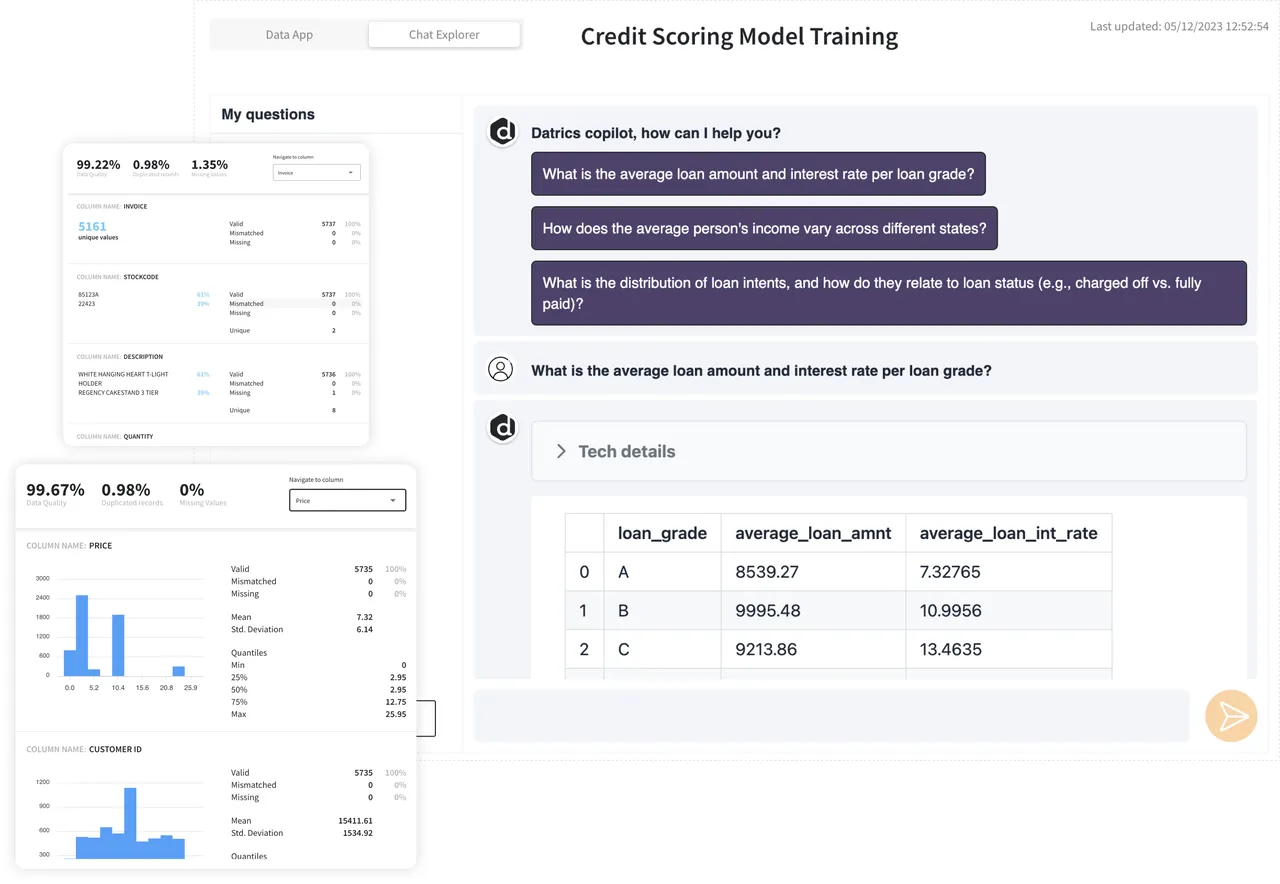Expand the Tech details section
This screenshot has width=1280, height=884.
coord(888,451)
